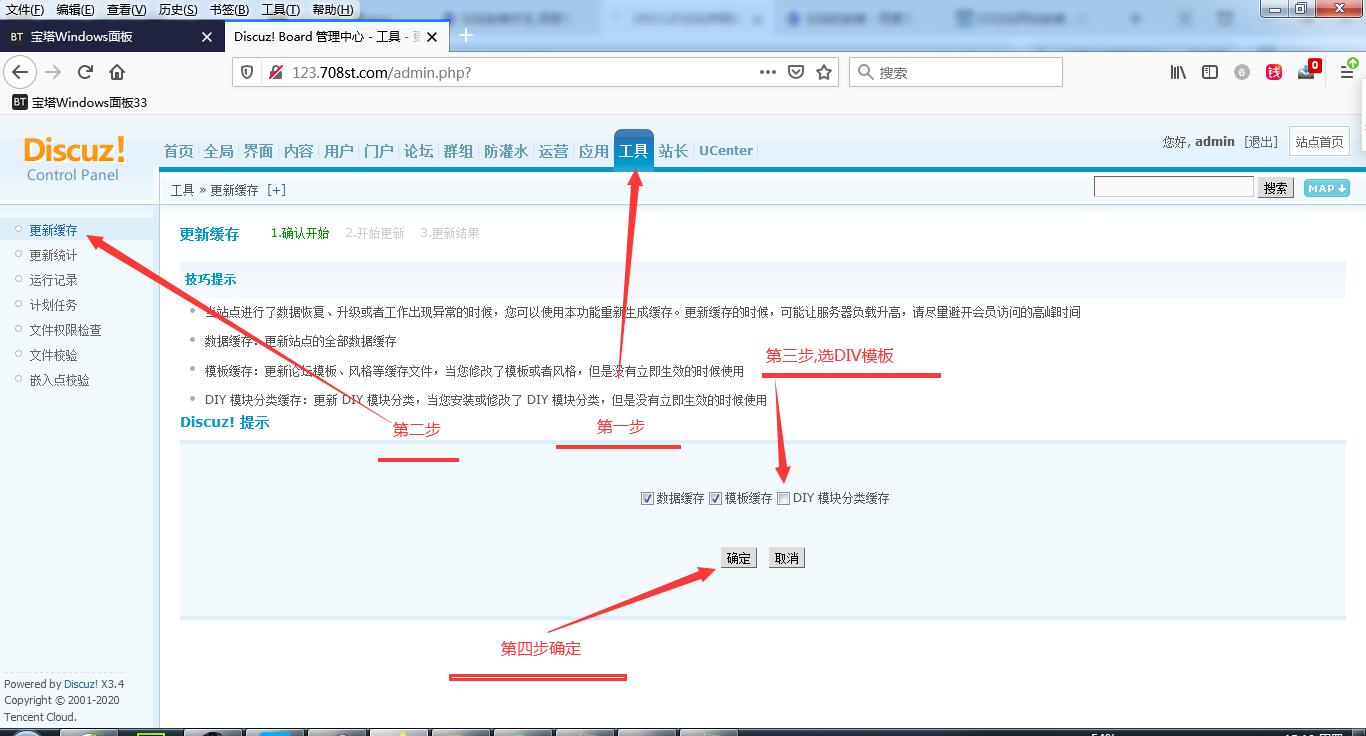Open the 站点首页 button
Viewport: 1366px width, 736px height.
[1319, 142]
